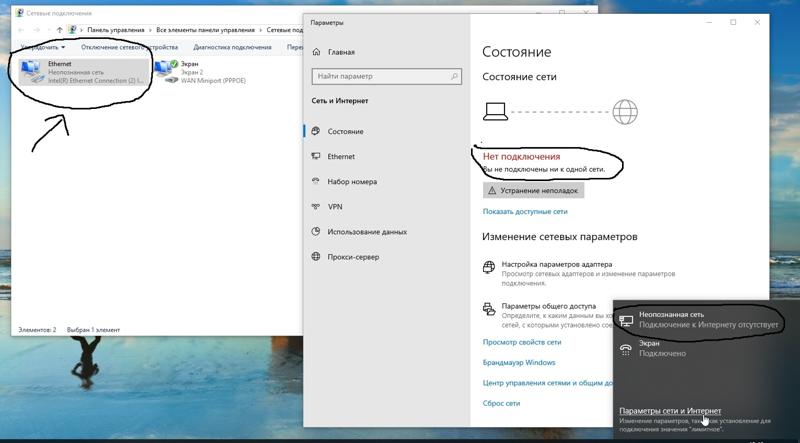Image resolution: width=800 pixels, height=443 pixels.
Task: Click Сеть и Интернет heading in sidebar
Action: (x=340, y=101)
